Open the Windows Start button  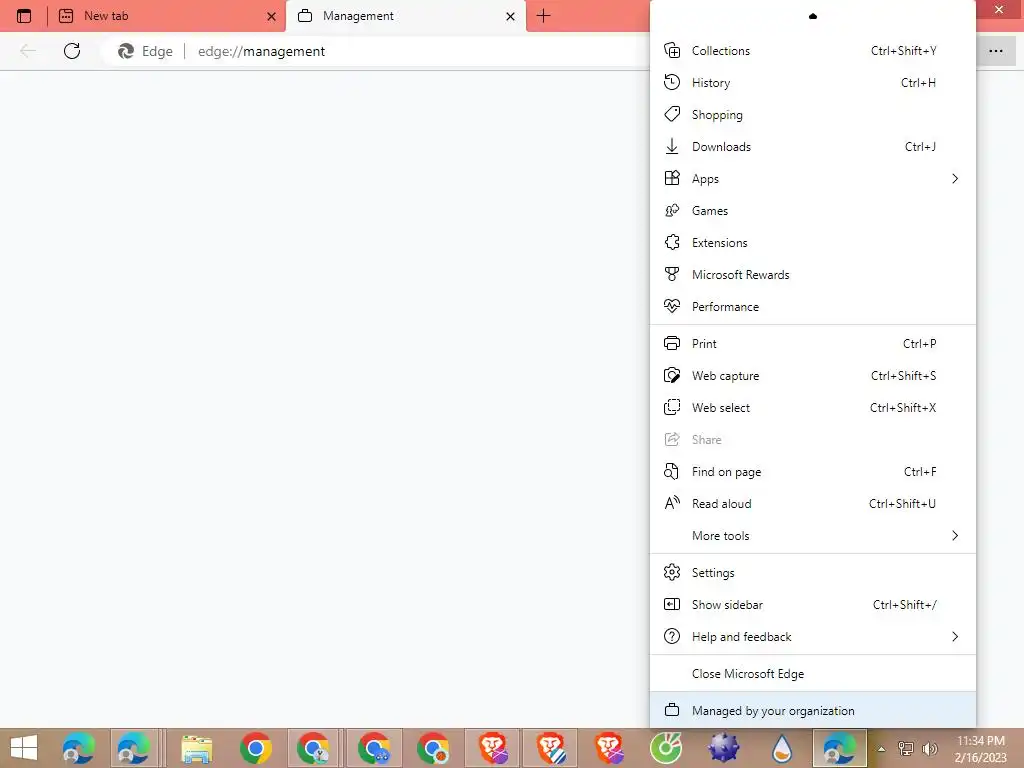pyautogui.click(x=24, y=748)
